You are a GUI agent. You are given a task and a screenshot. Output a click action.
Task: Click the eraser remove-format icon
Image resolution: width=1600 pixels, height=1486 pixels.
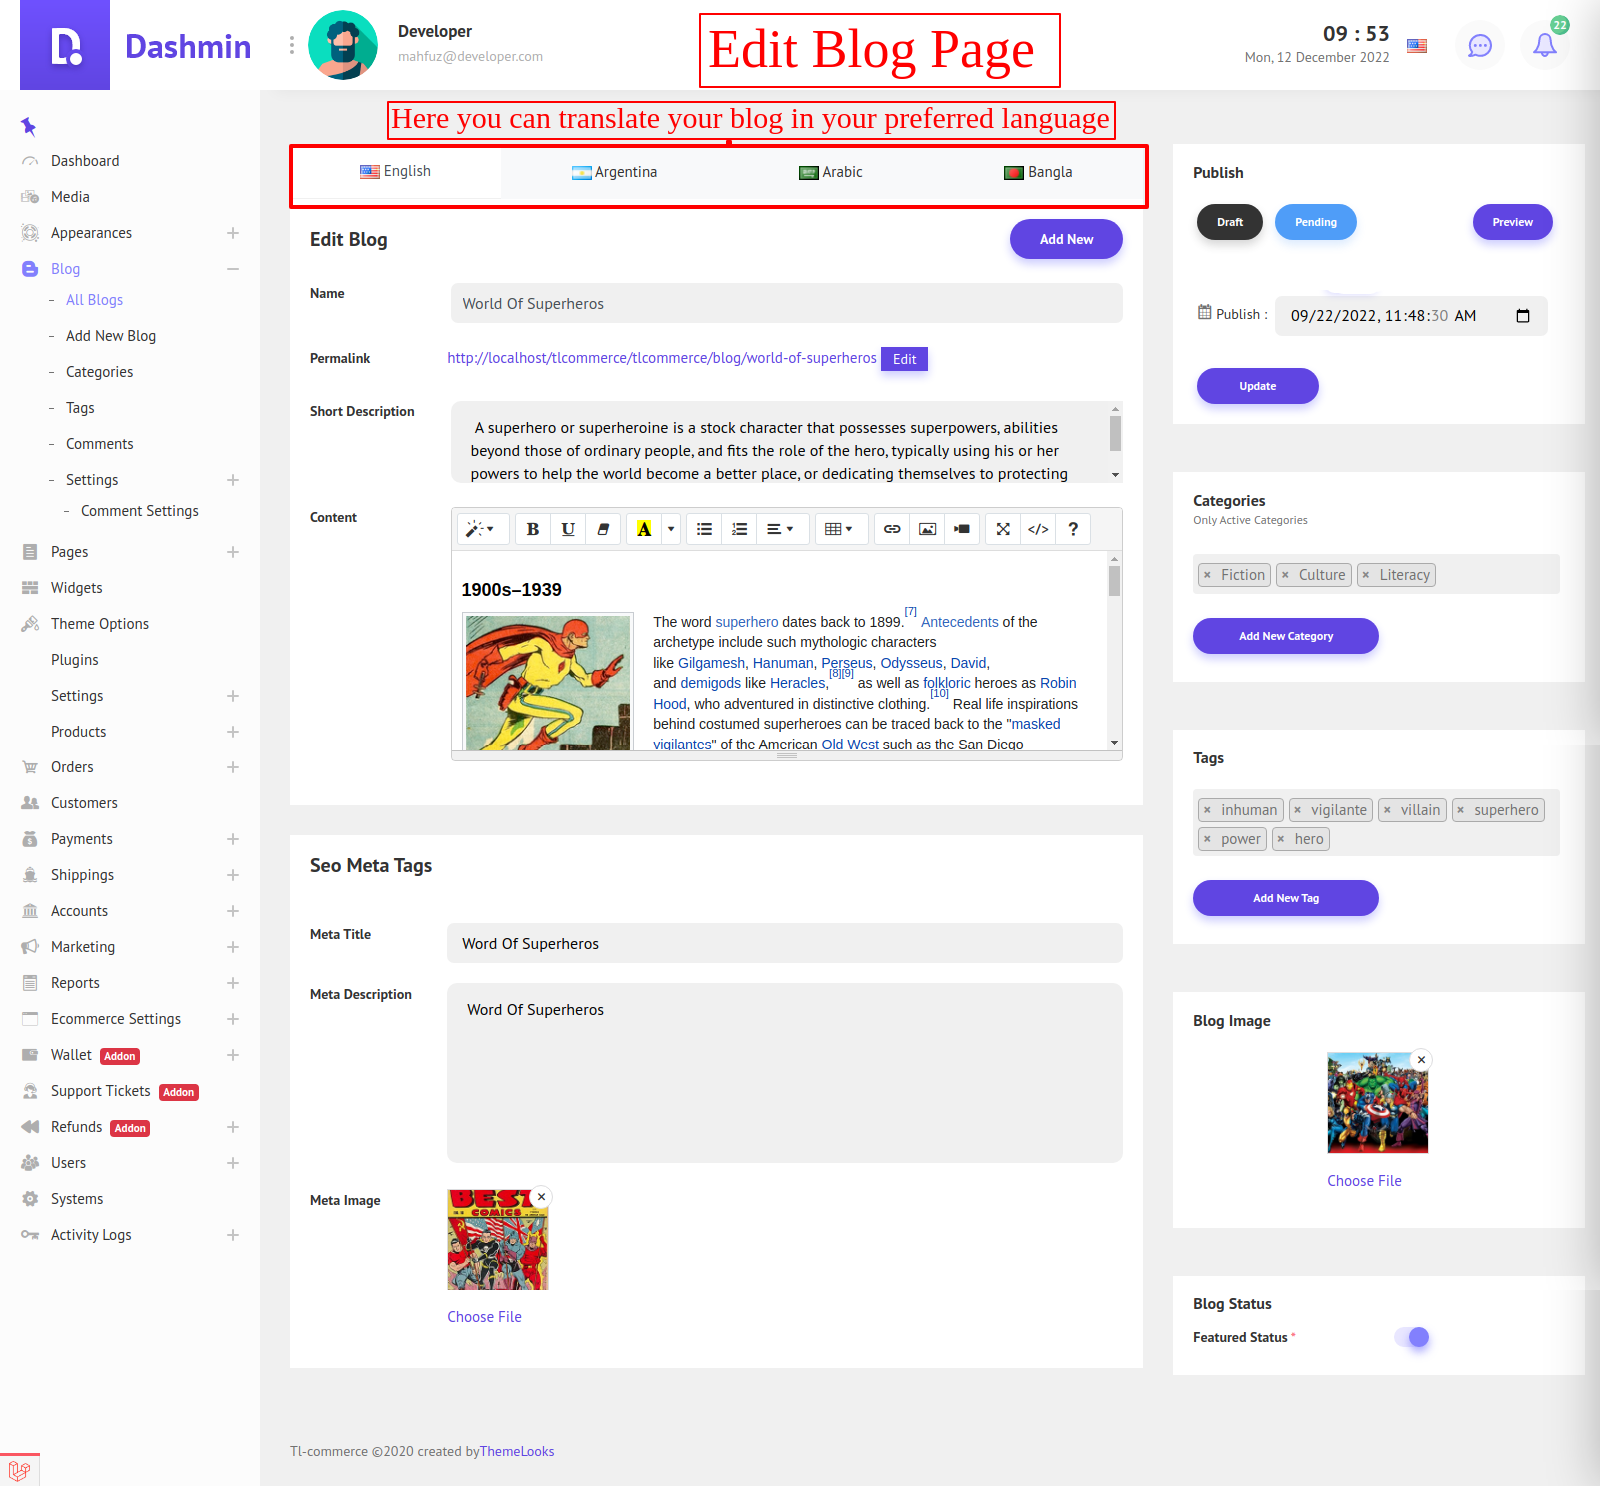point(603,529)
